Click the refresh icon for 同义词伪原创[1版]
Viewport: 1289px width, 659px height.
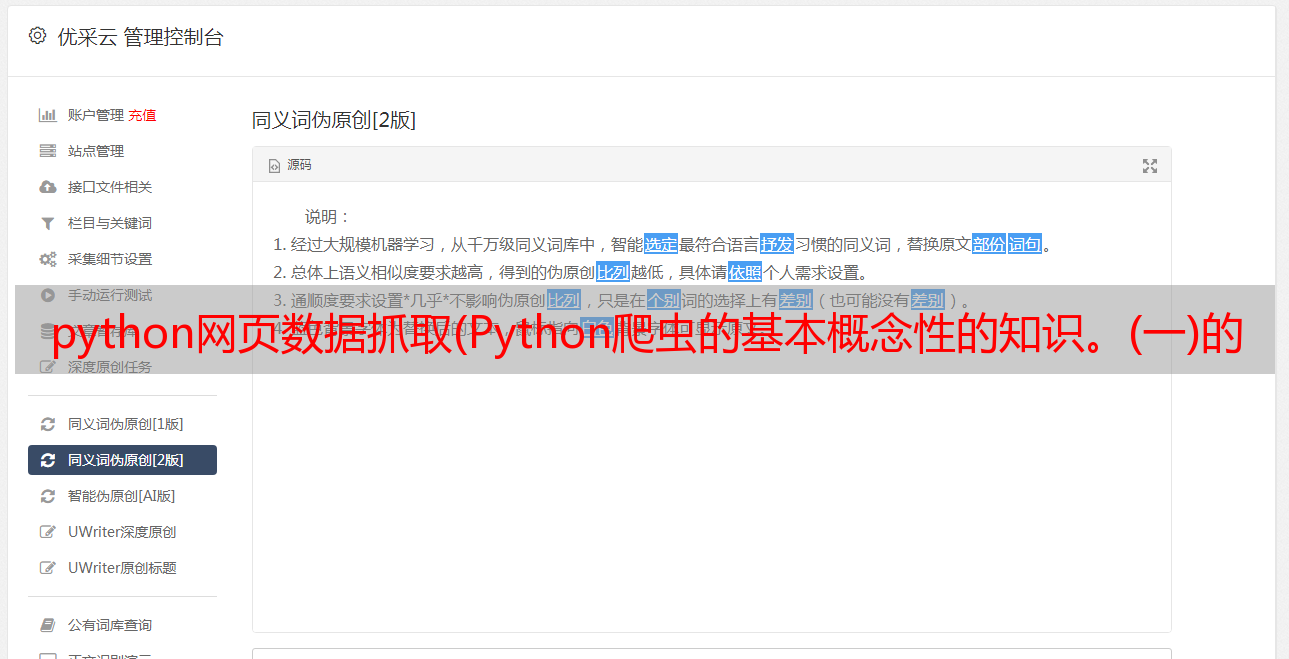tap(47, 424)
